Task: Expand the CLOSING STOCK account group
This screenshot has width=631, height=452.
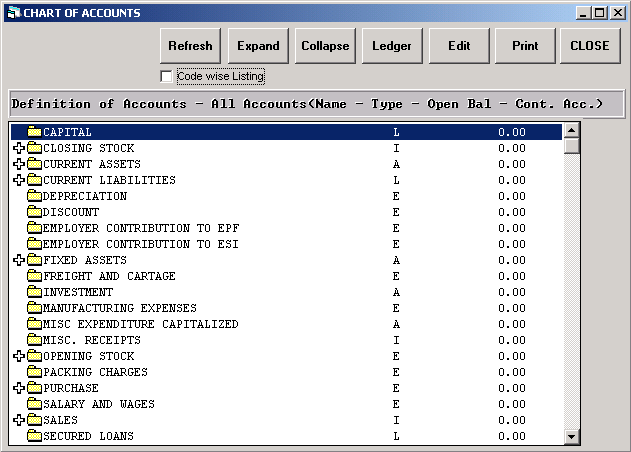Action: [x=19, y=148]
